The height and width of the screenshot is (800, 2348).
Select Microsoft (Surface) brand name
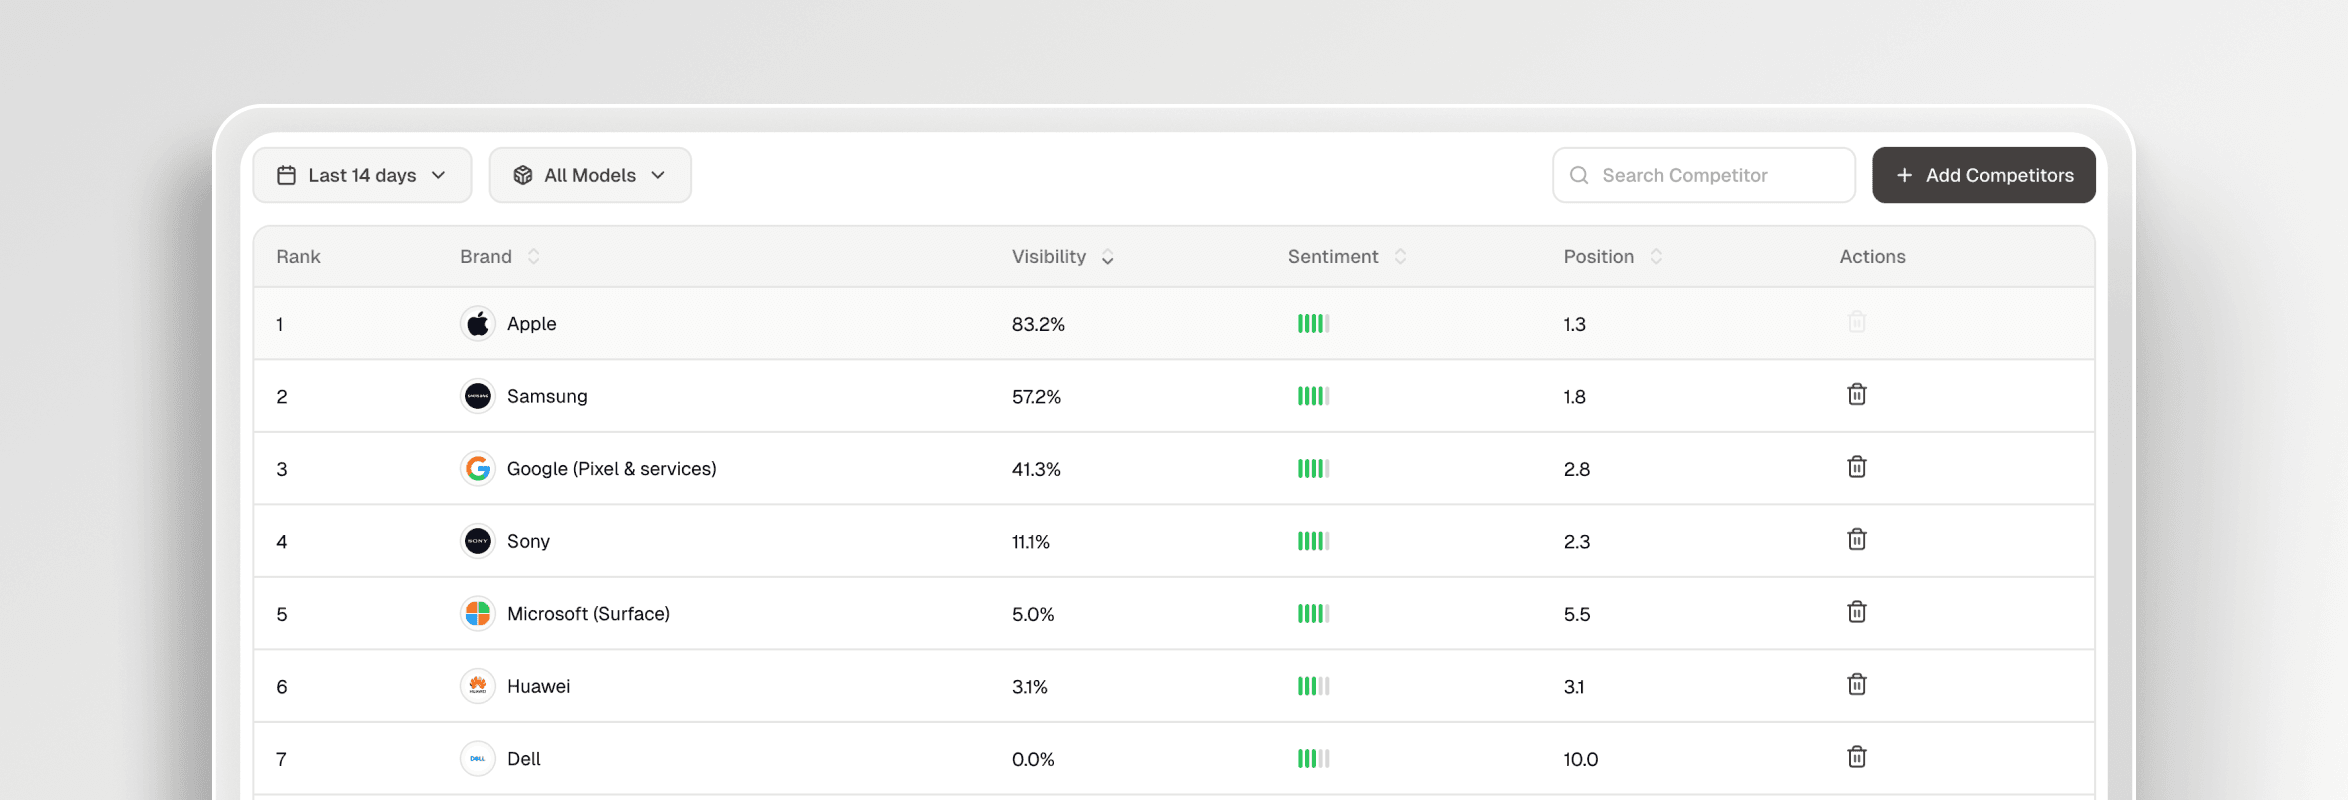point(588,614)
